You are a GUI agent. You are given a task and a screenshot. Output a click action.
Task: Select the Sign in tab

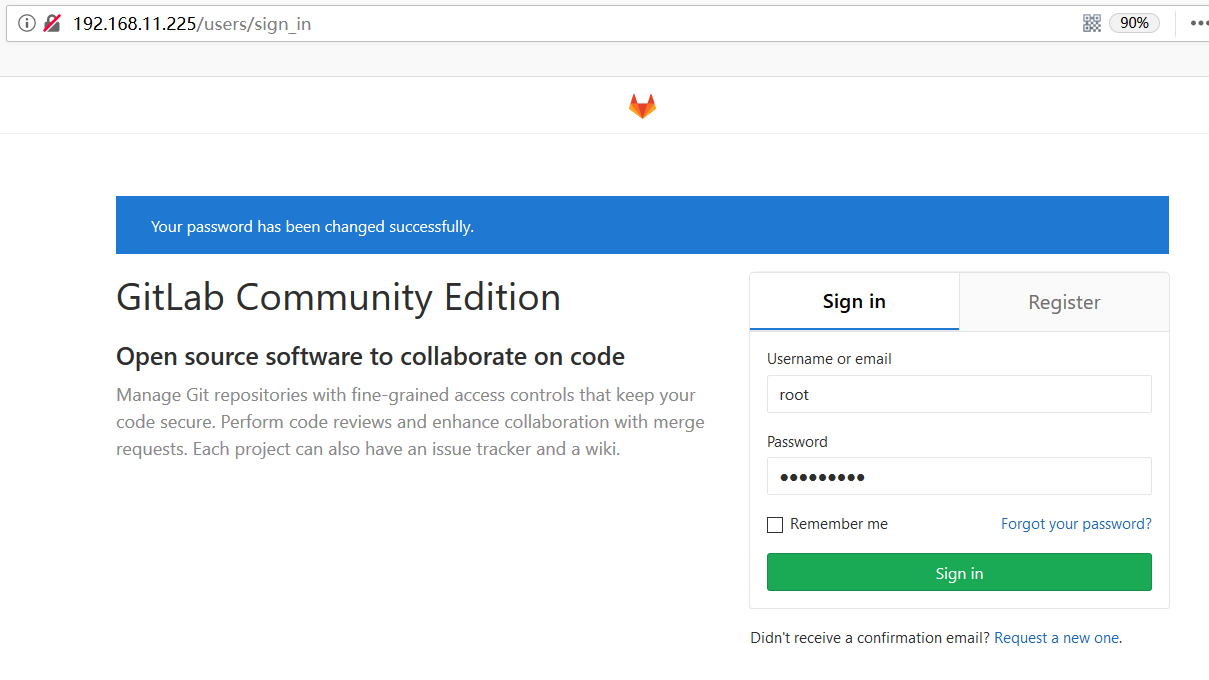[854, 302]
